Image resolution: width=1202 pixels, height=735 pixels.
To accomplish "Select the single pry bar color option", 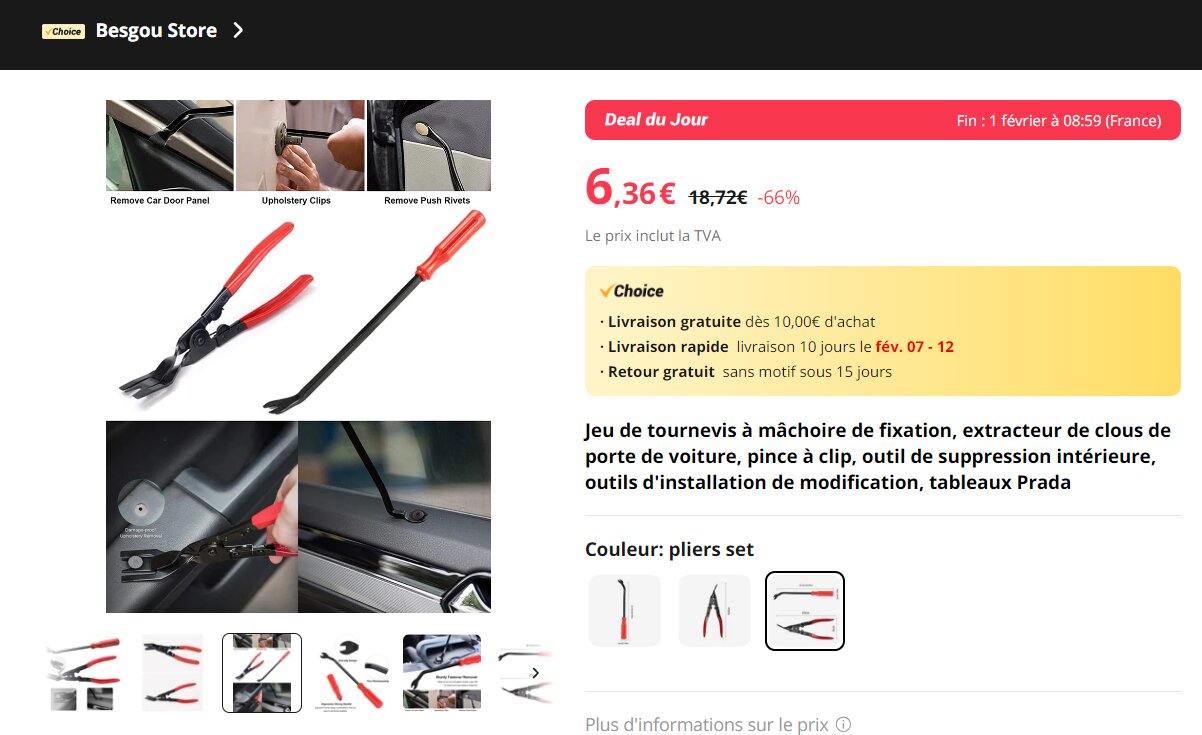I will 624,610.
